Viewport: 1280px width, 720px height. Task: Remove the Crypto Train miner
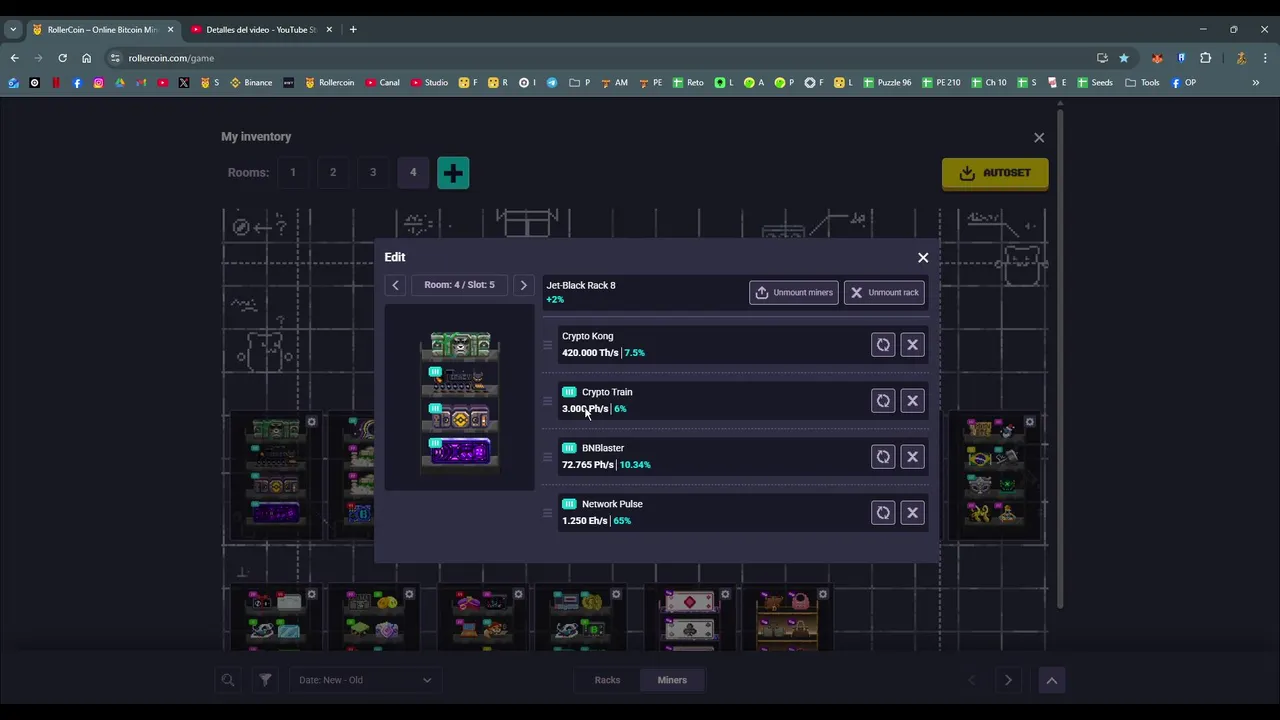(x=912, y=401)
